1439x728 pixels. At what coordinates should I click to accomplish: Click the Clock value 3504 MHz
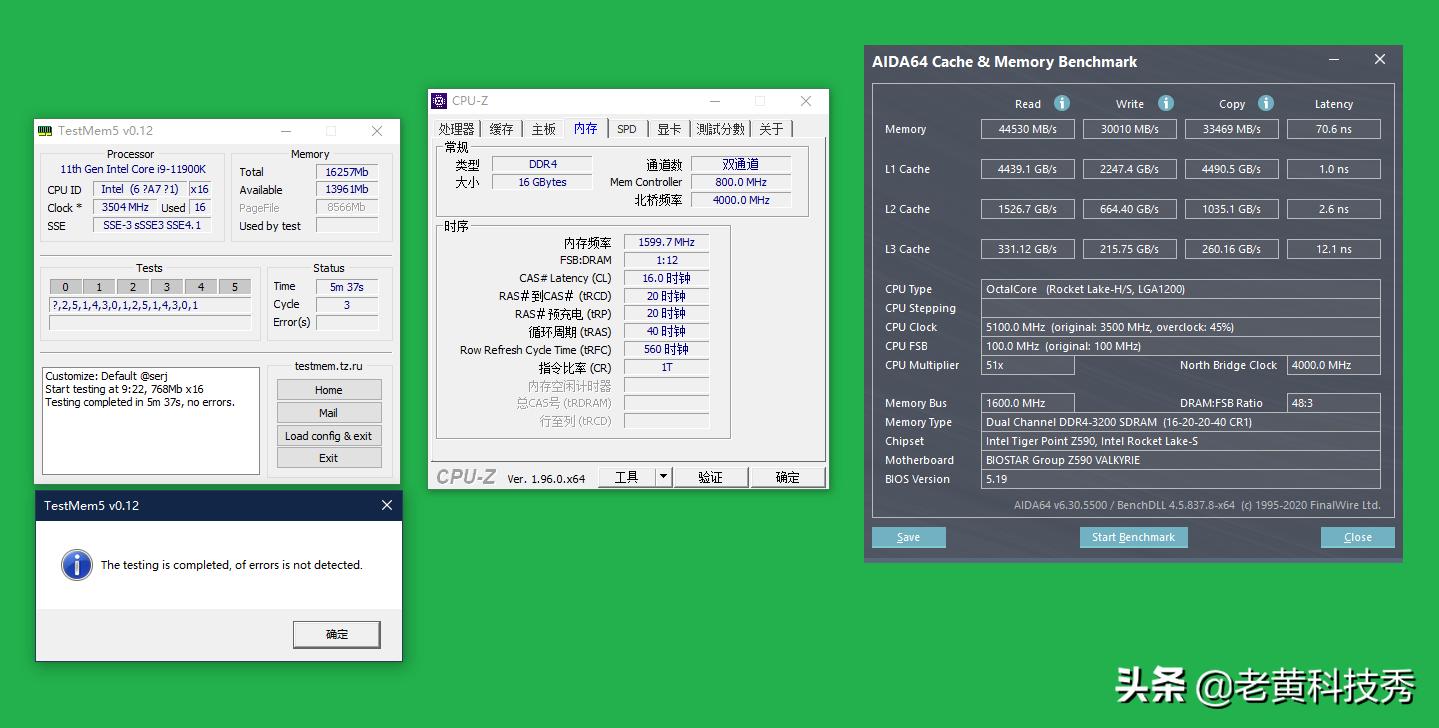pos(125,208)
